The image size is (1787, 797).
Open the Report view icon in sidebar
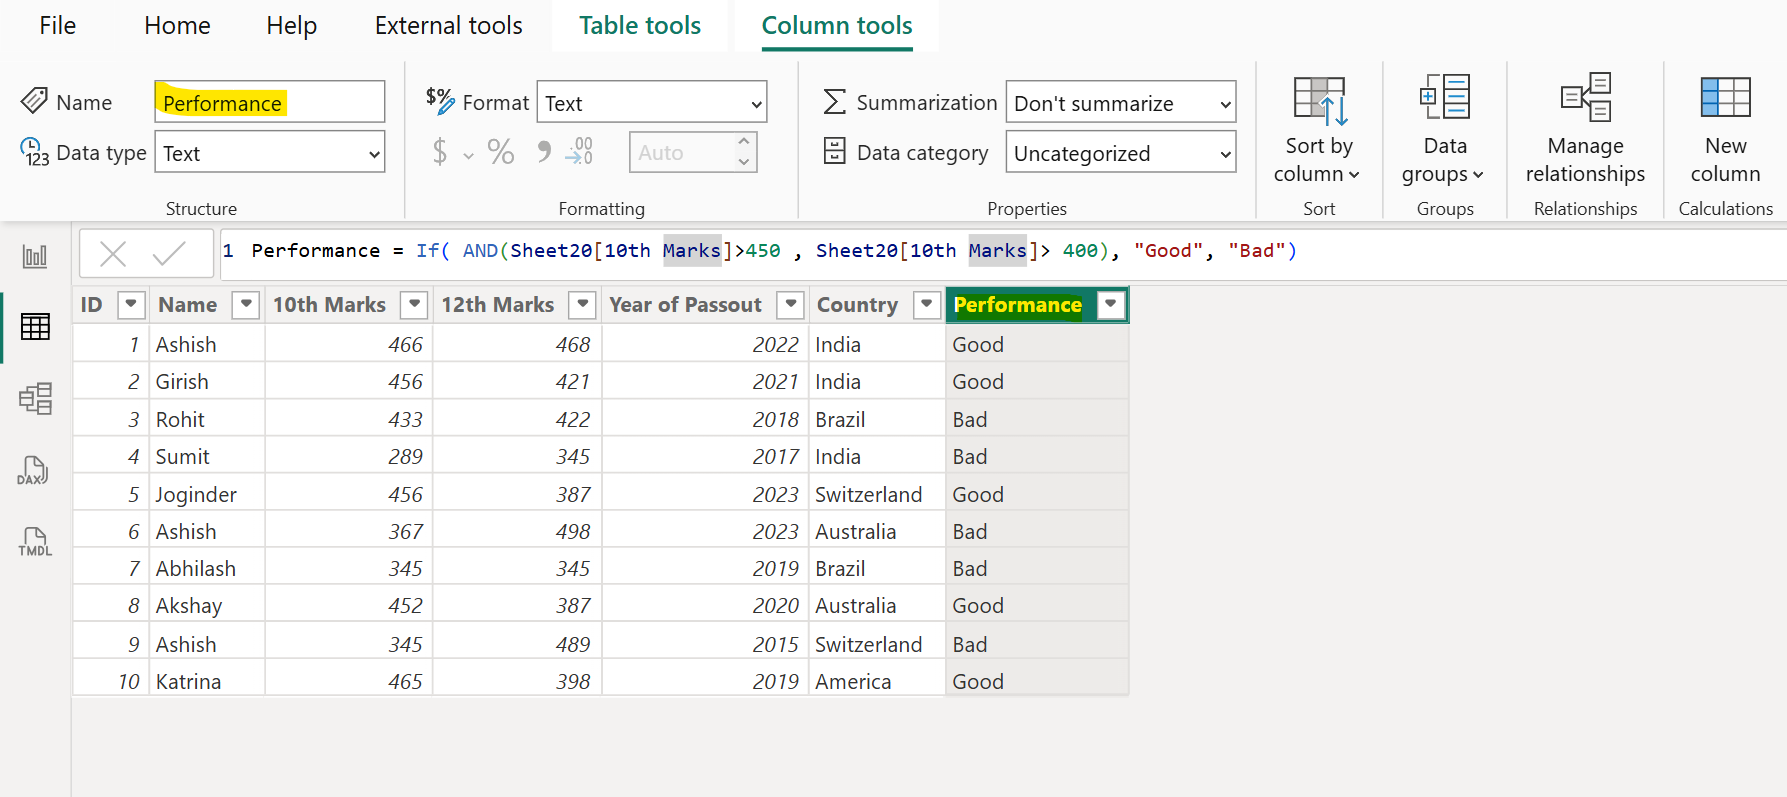(35, 257)
